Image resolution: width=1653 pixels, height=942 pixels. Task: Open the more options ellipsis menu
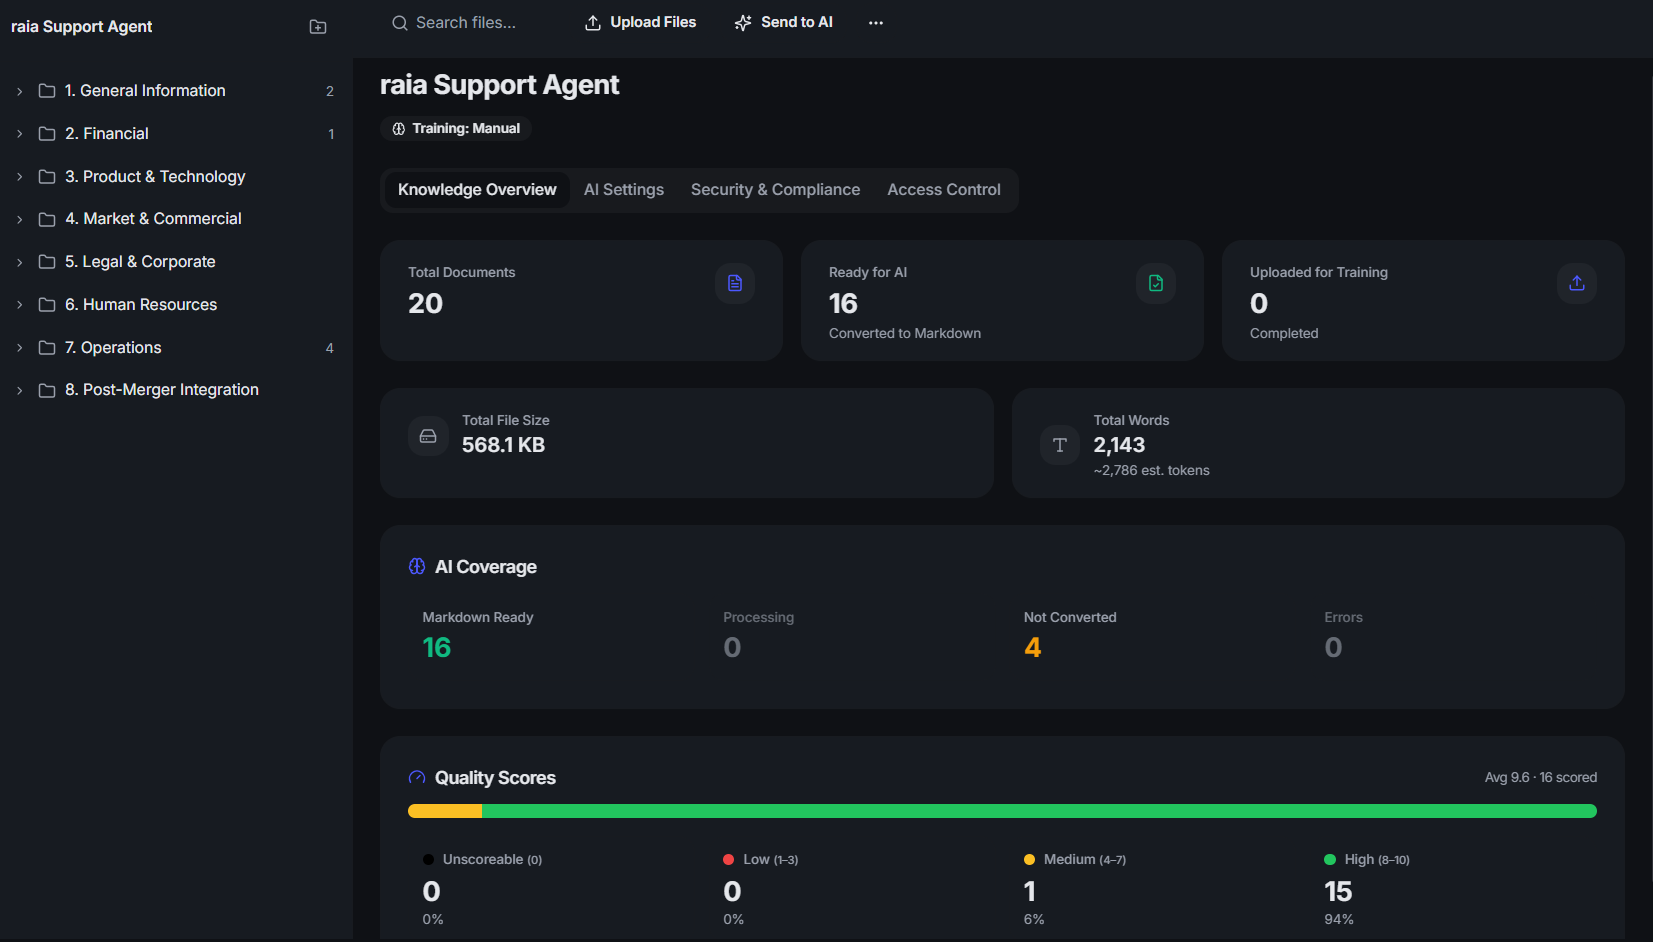click(876, 23)
